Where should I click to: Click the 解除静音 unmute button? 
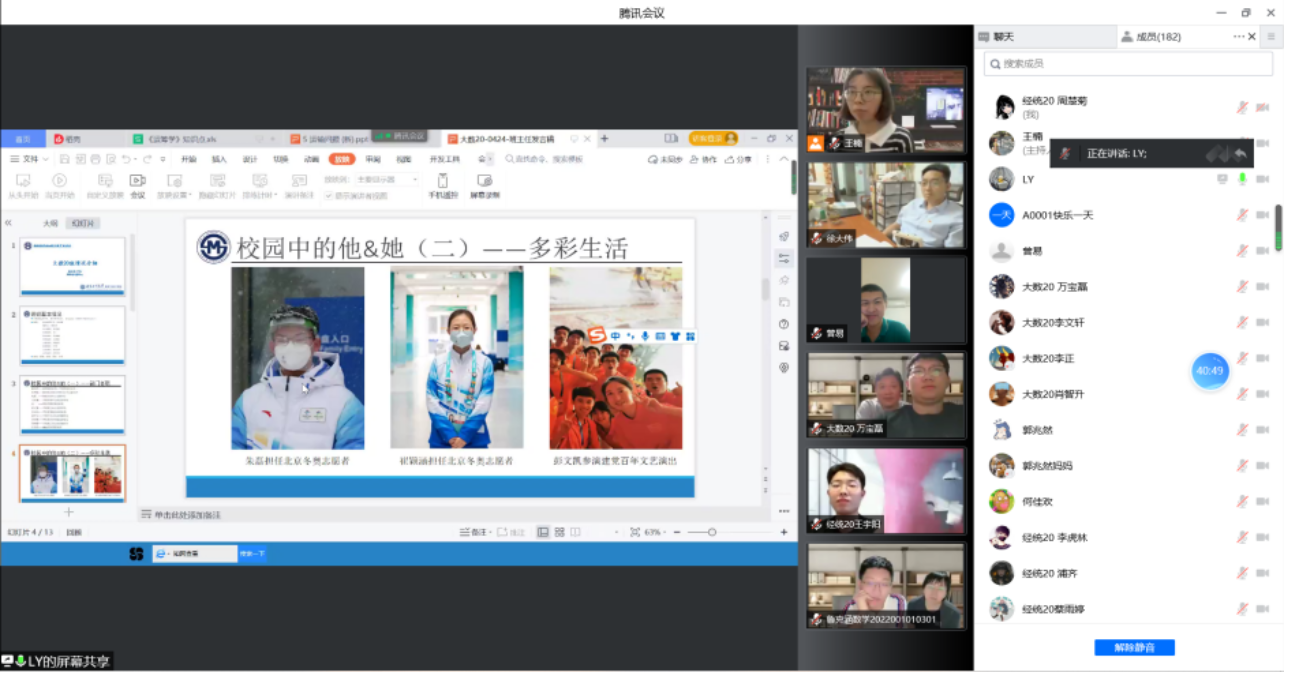[1134, 648]
